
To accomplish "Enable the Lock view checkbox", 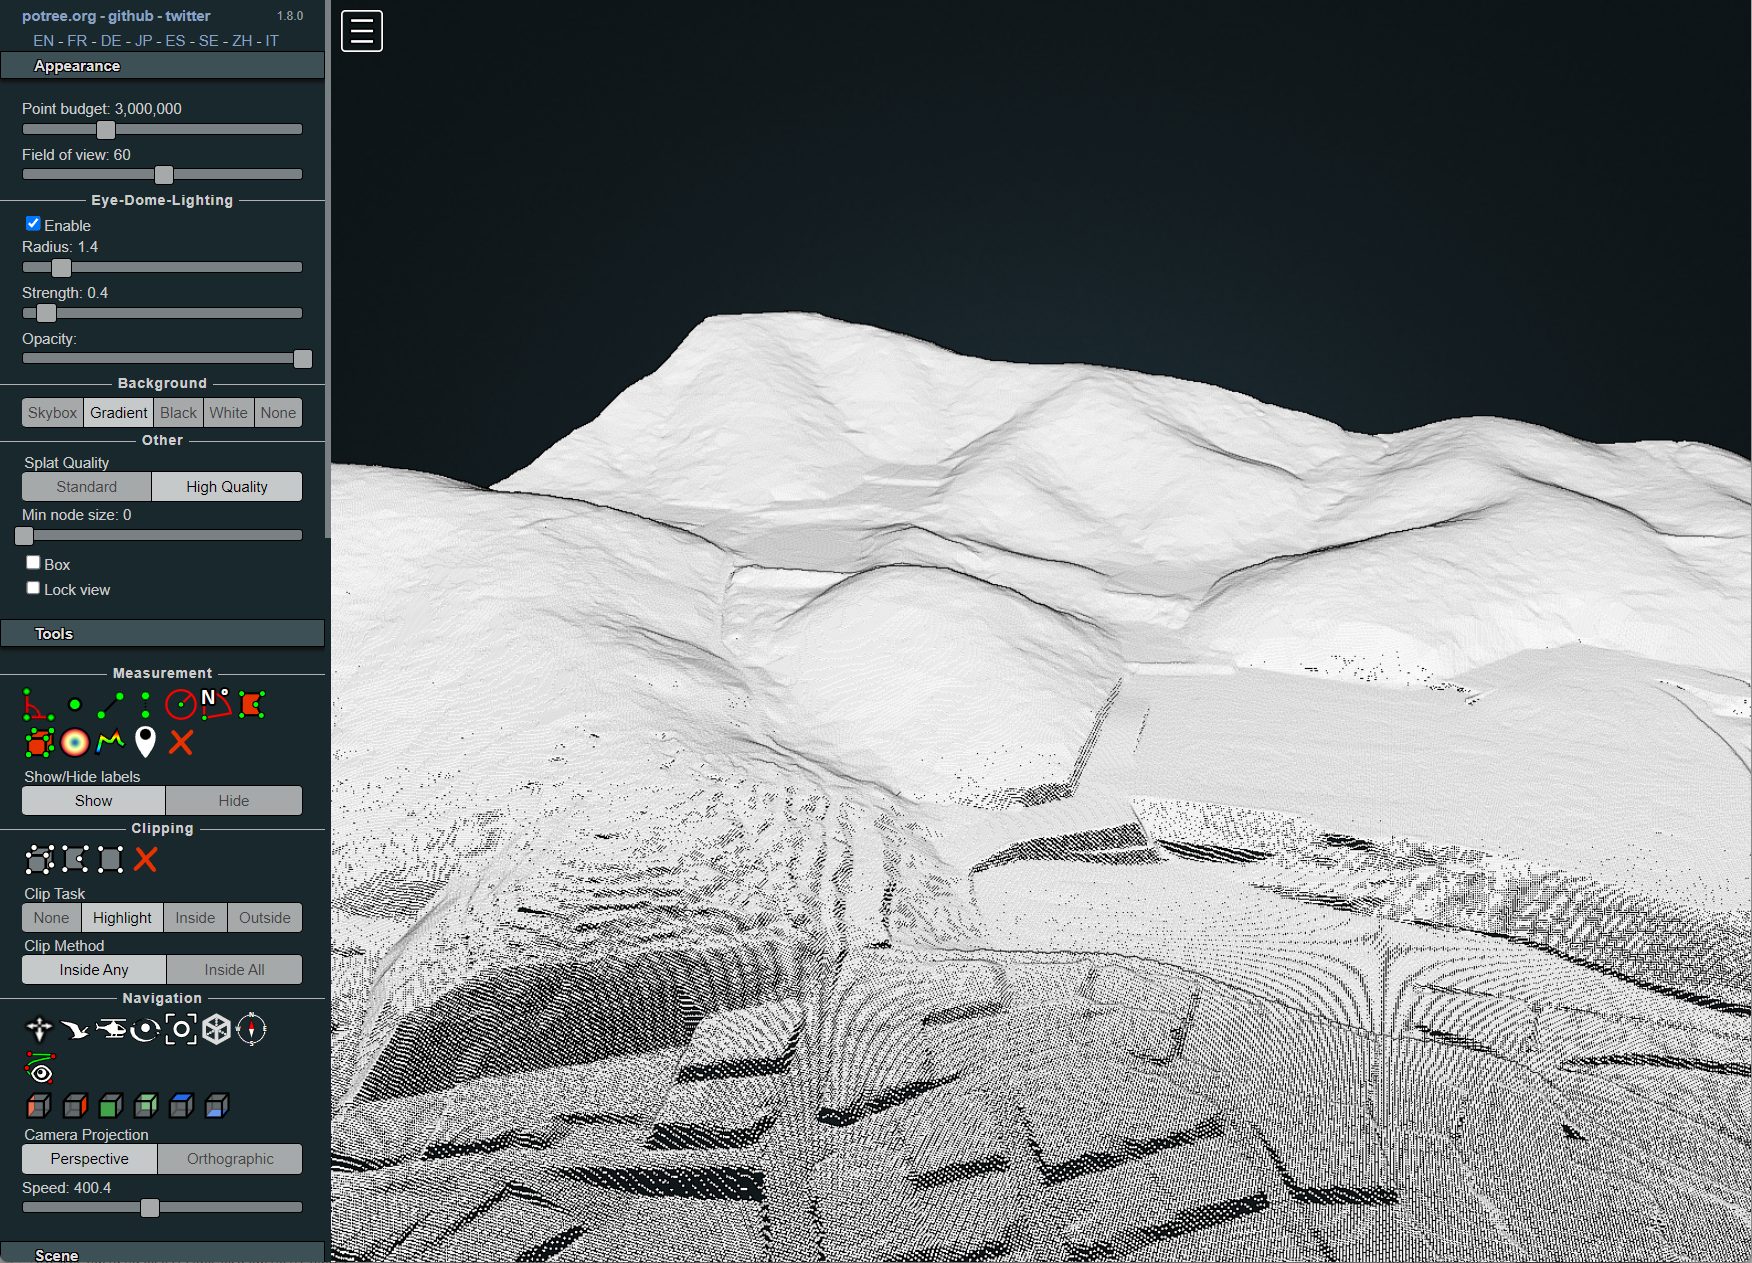I will point(33,588).
